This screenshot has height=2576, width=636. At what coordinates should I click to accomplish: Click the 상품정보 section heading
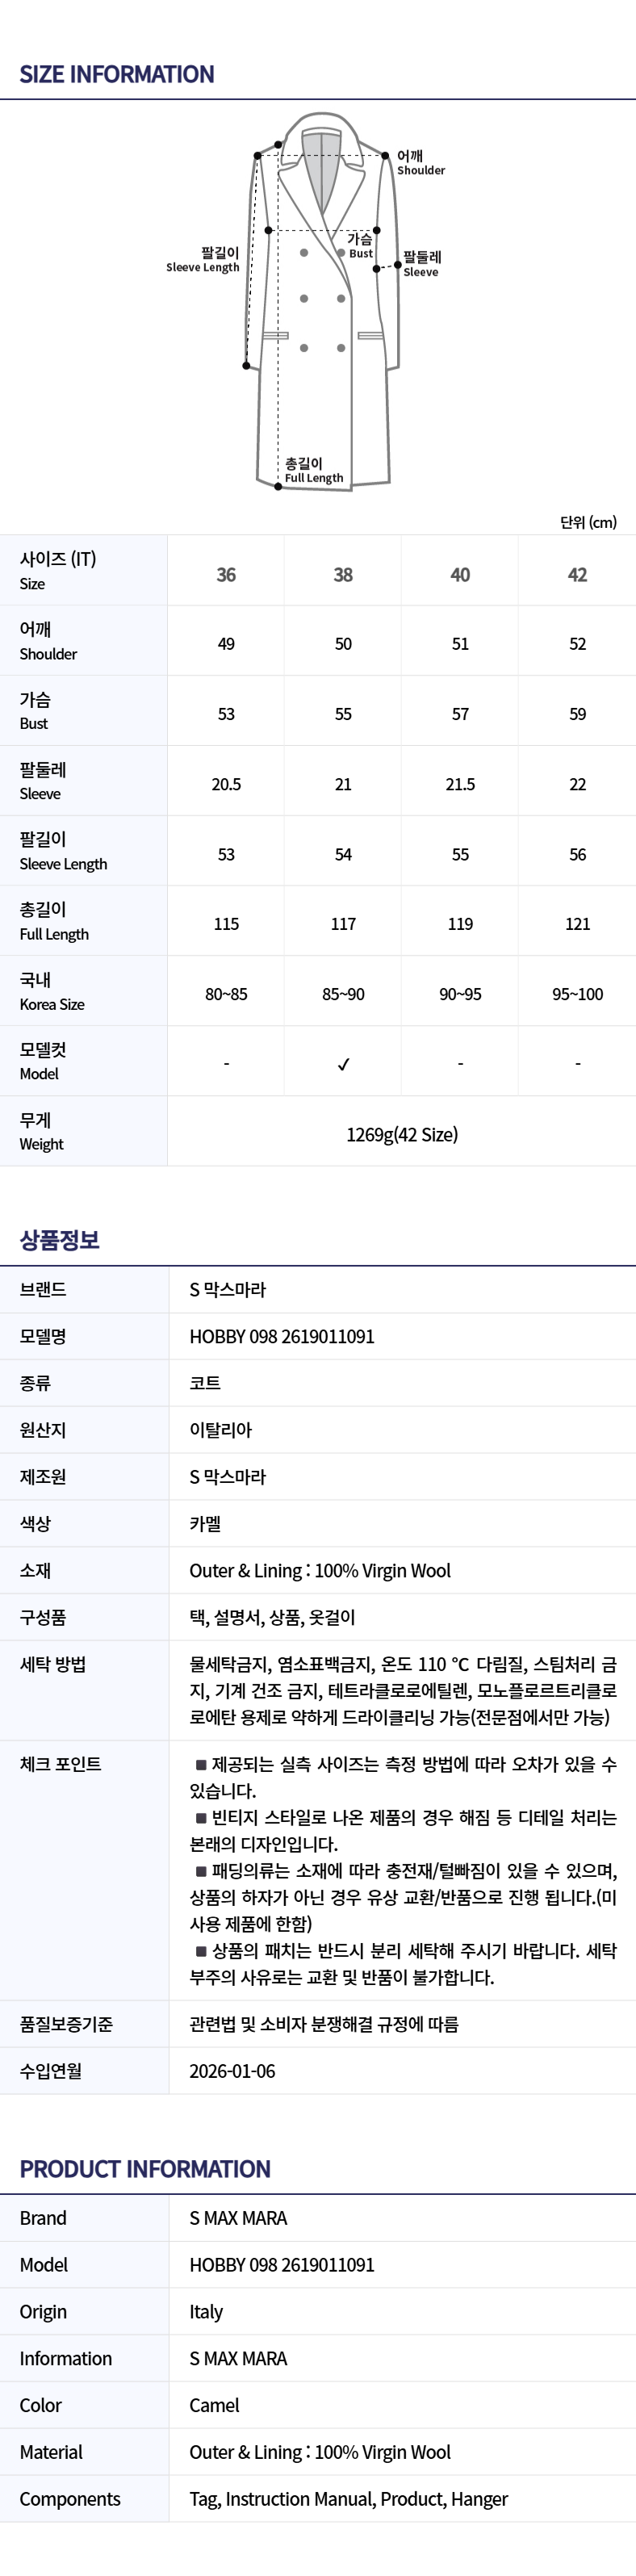[60, 1240]
